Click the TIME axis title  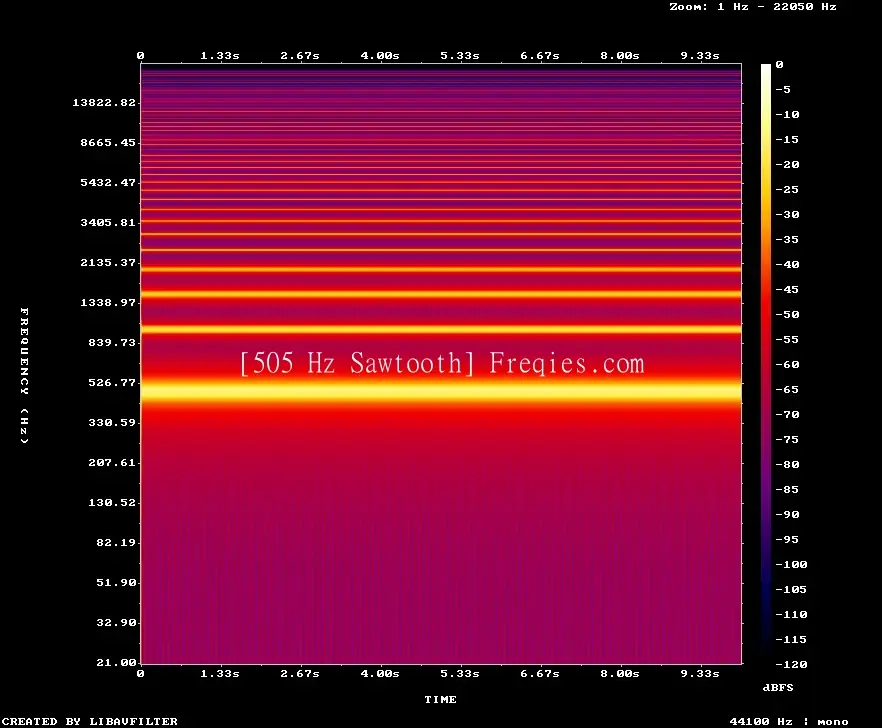click(x=440, y=699)
